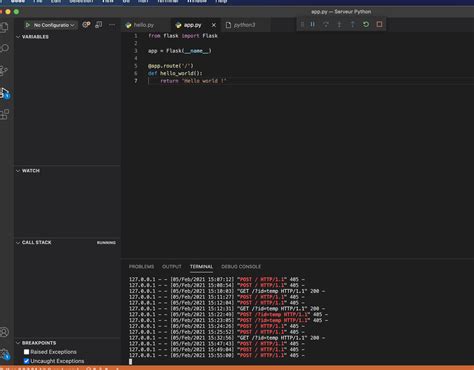This screenshot has height=370, width=474.
Task: Open the Accounts menu icon
Action: pyautogui.click(x=4, y=332)
